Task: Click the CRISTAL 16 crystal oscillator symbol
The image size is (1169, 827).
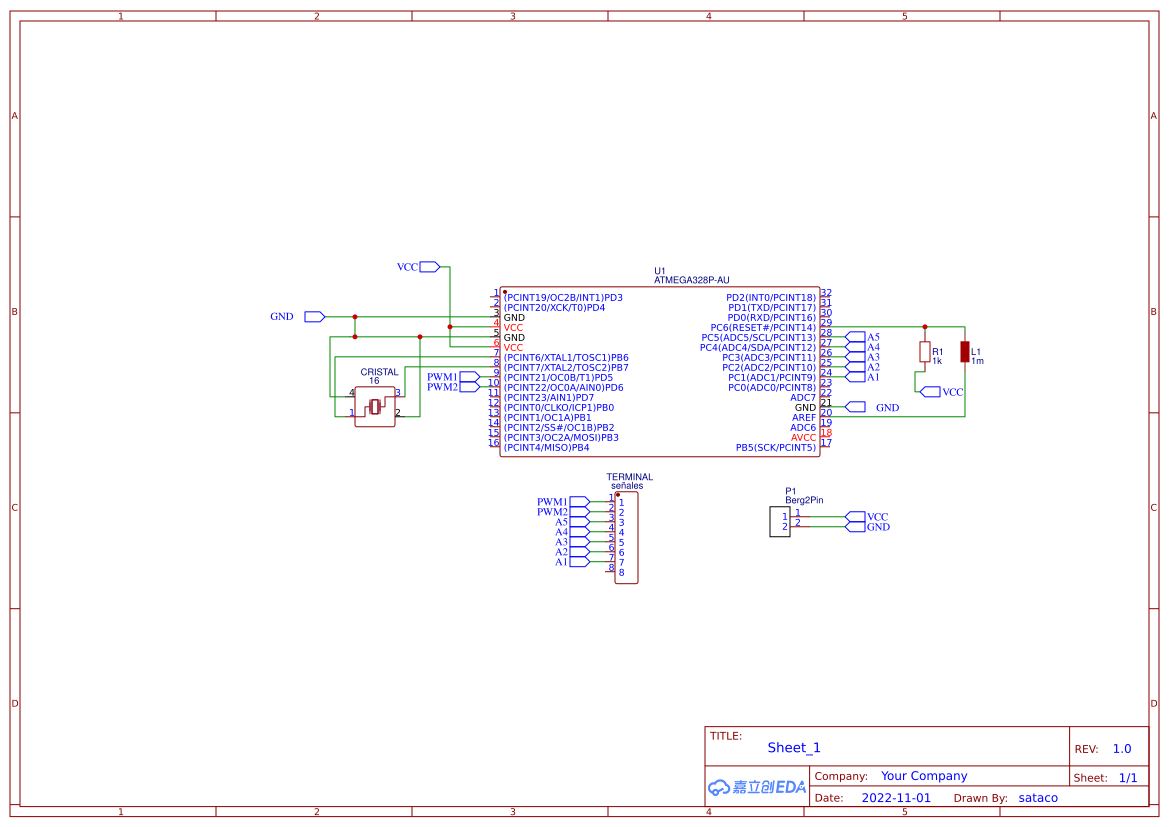Action: [x=375, y=408]
